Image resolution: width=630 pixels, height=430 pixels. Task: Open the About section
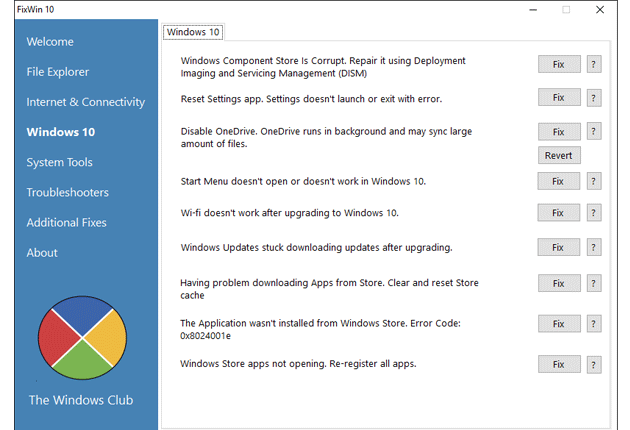click(x=42, y=253)
